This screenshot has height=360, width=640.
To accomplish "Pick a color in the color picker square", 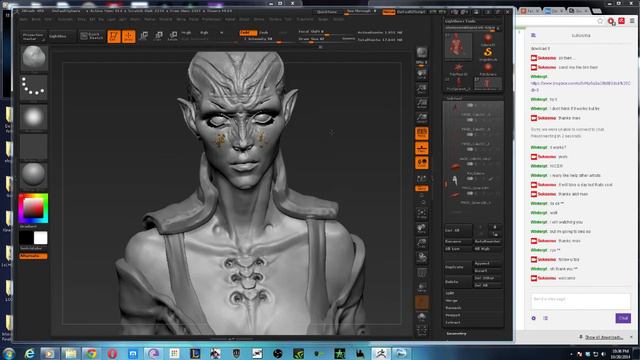I will [x=33, y=209].
